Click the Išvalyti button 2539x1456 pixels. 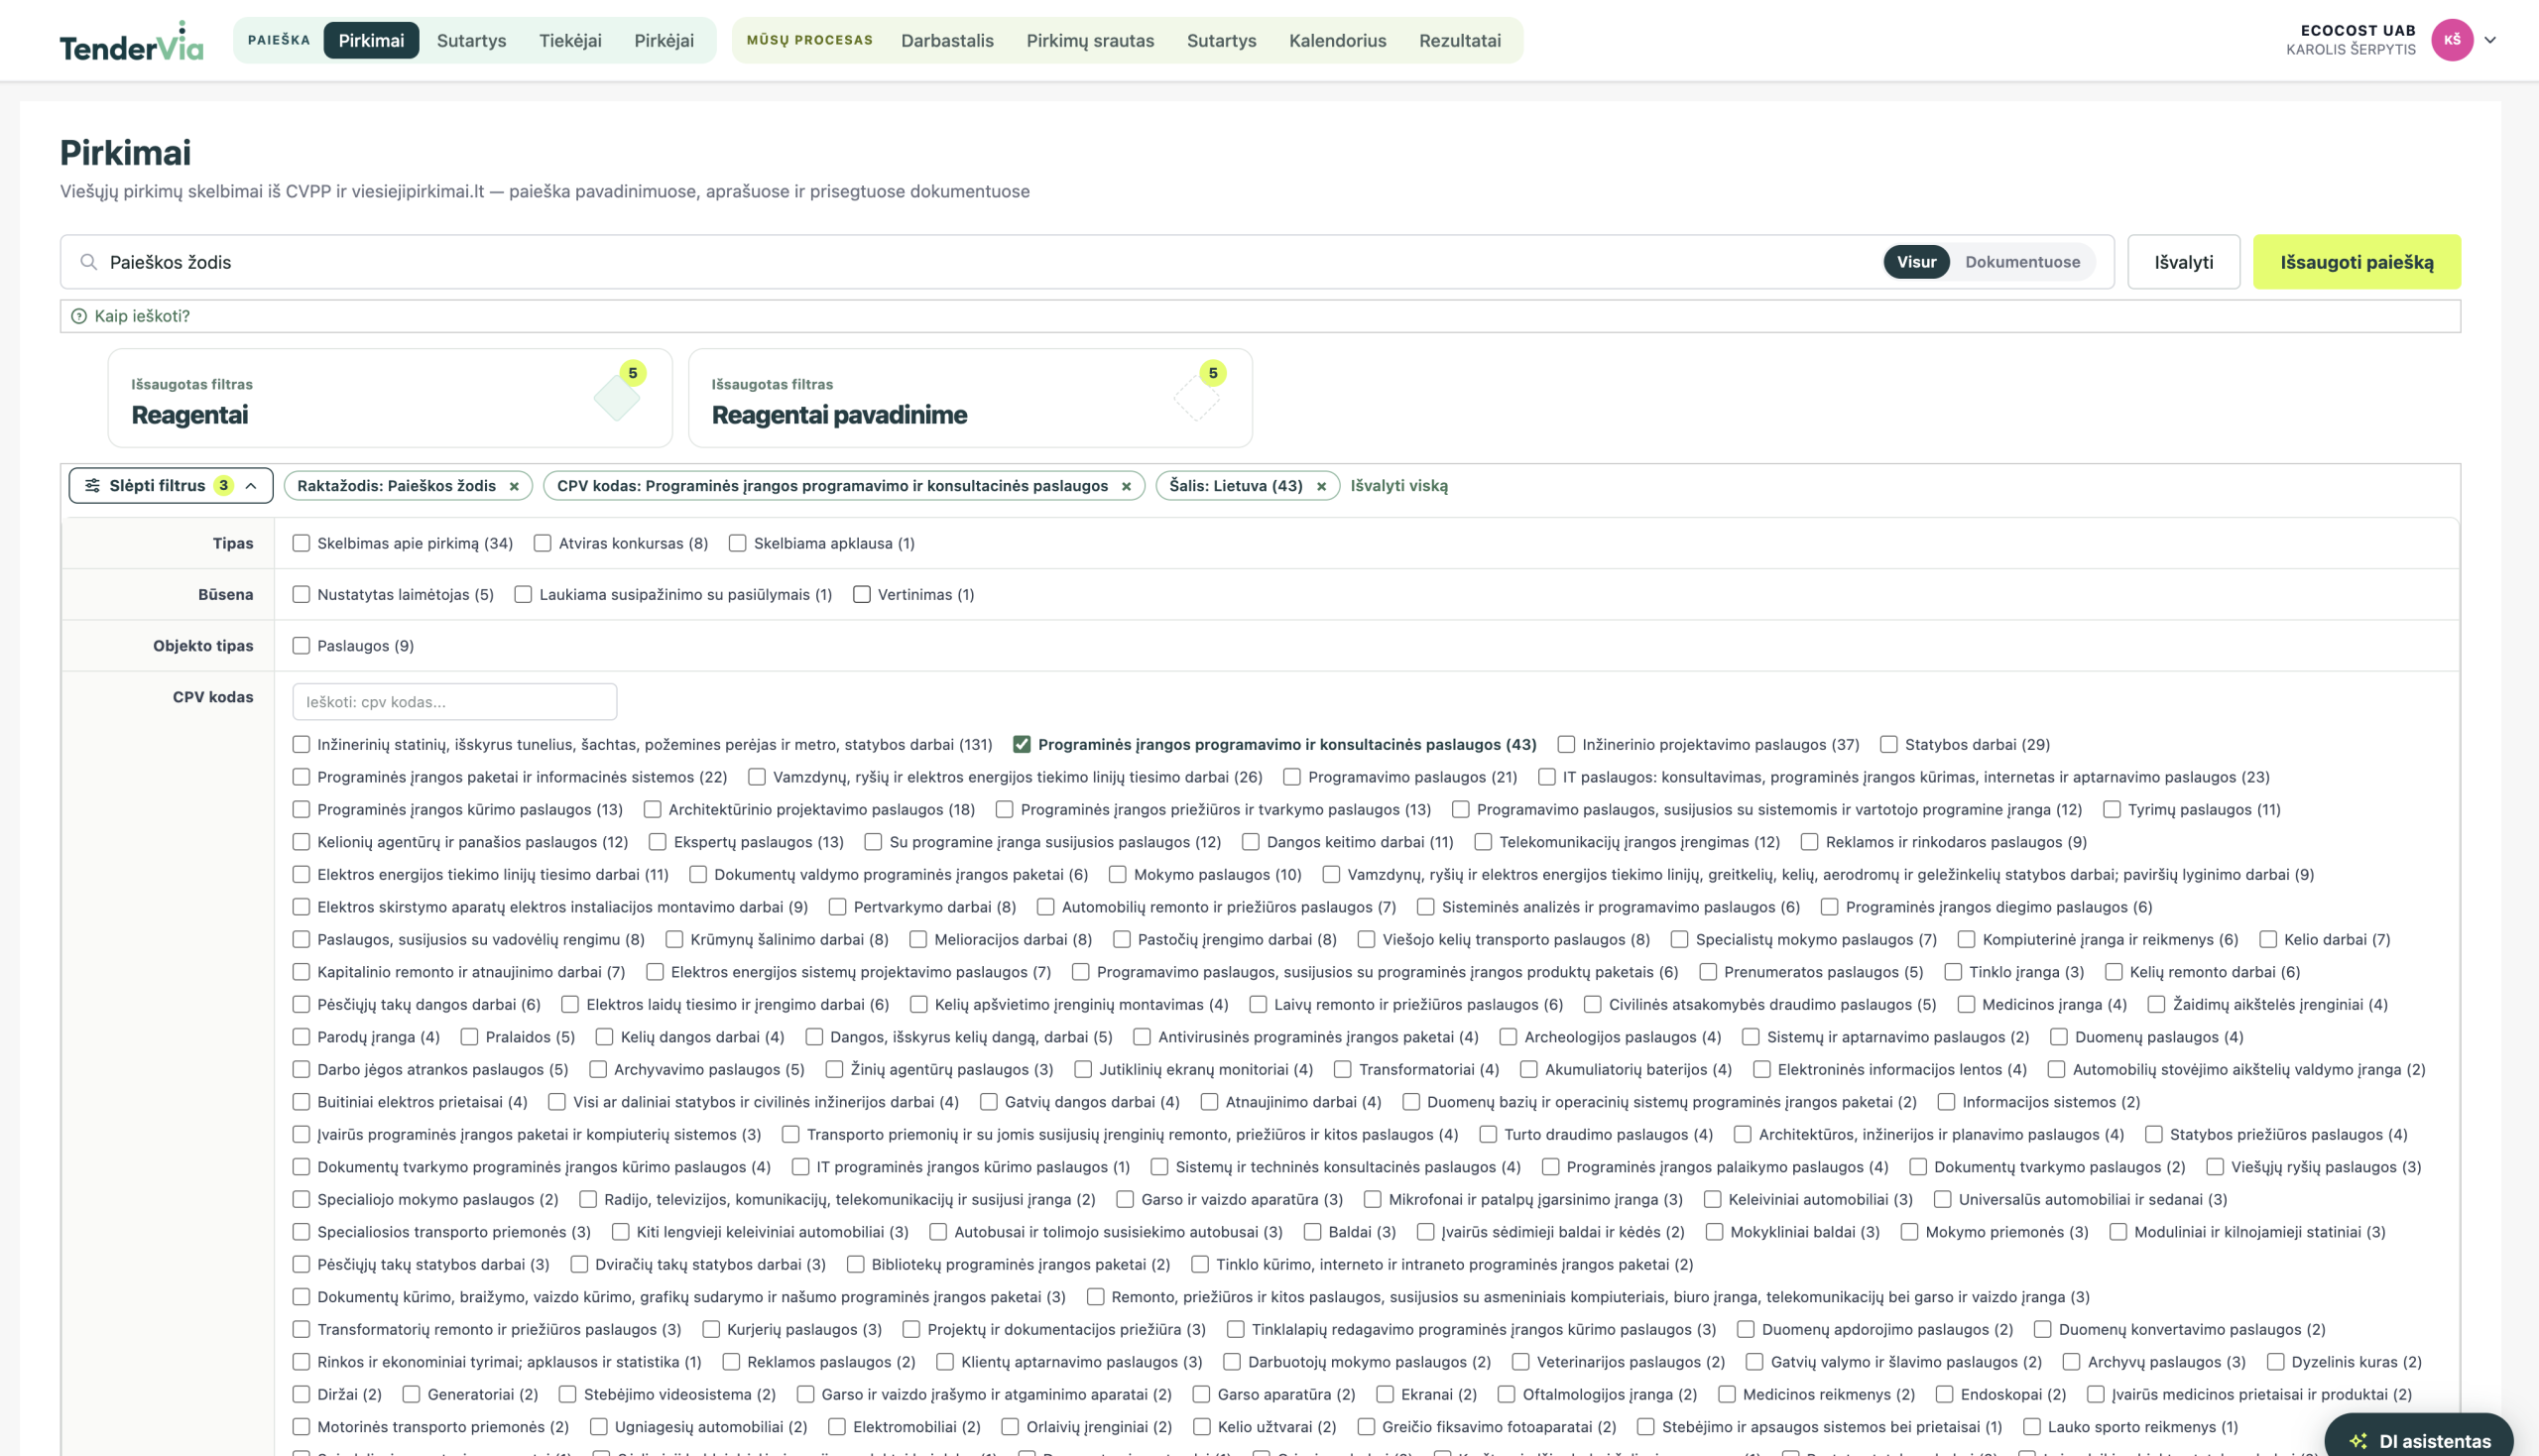coord(2184,262)
